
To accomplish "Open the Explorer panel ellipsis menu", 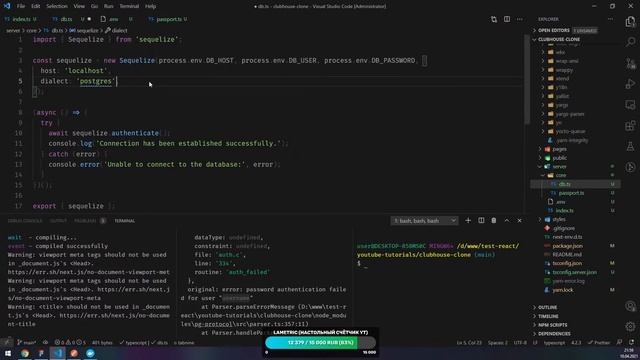I will pyautogui.click(x=610, y=19).
